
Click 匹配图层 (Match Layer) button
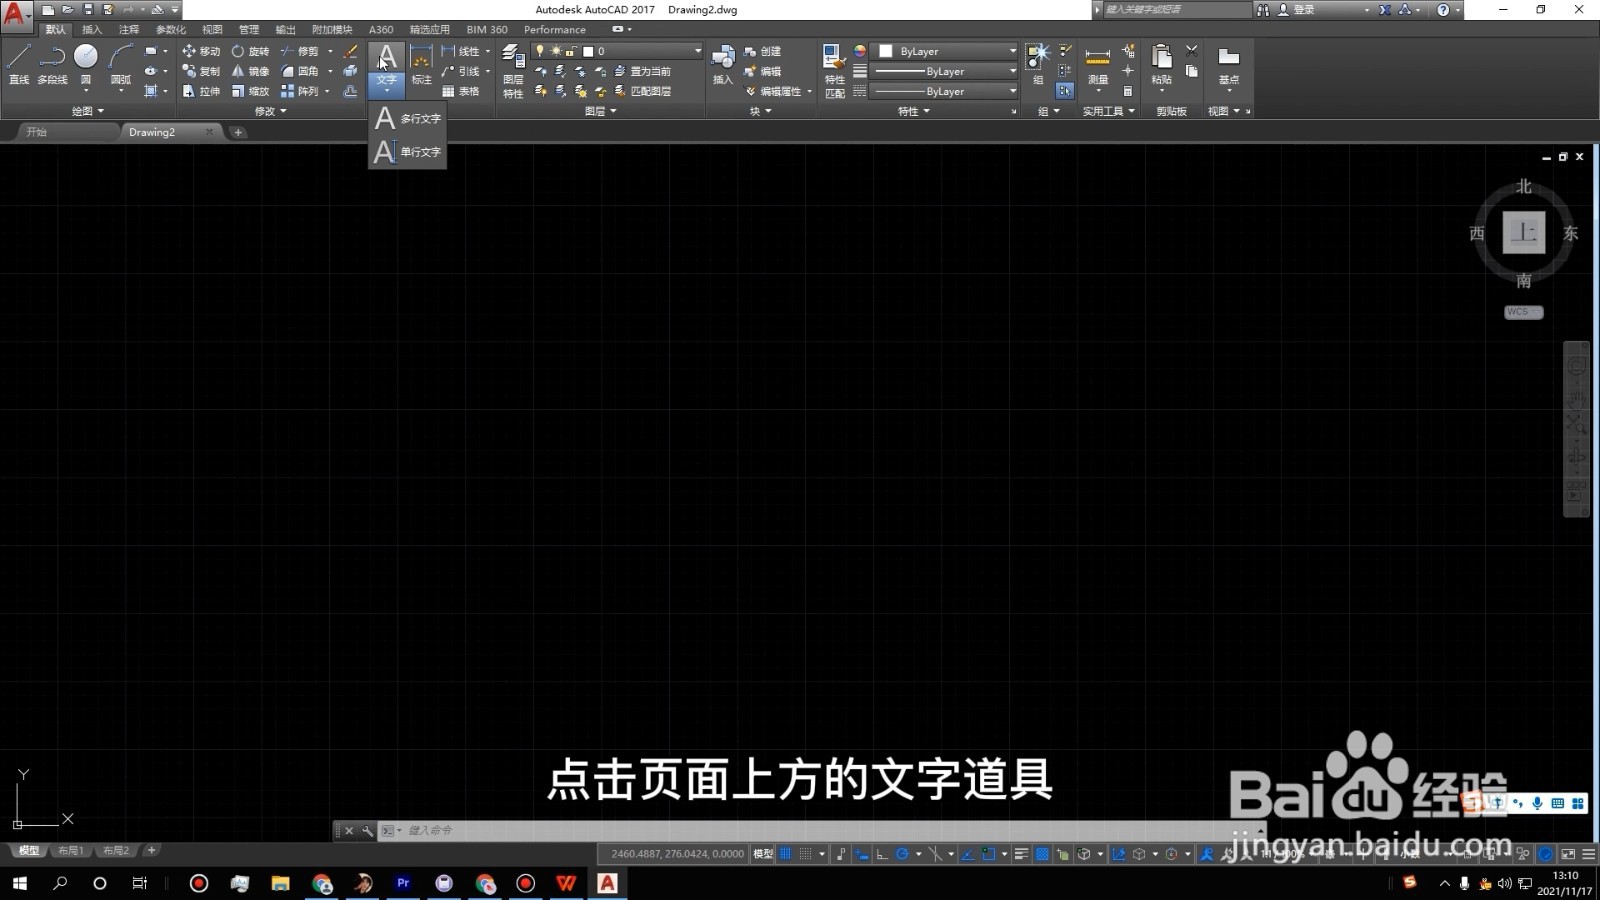tap(643, 91)
